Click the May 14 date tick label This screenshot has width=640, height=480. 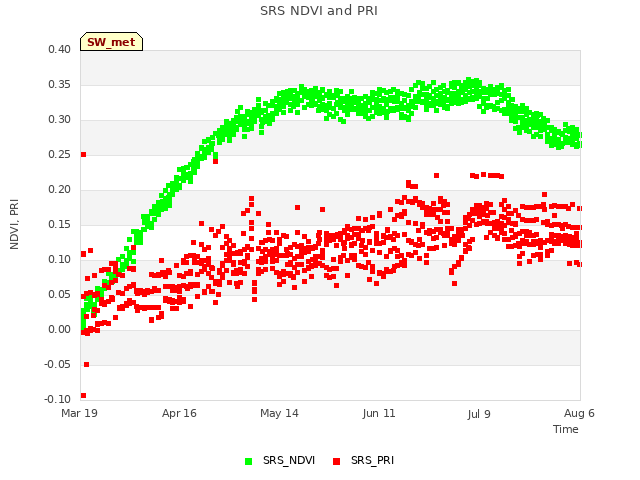click(279, 413)
